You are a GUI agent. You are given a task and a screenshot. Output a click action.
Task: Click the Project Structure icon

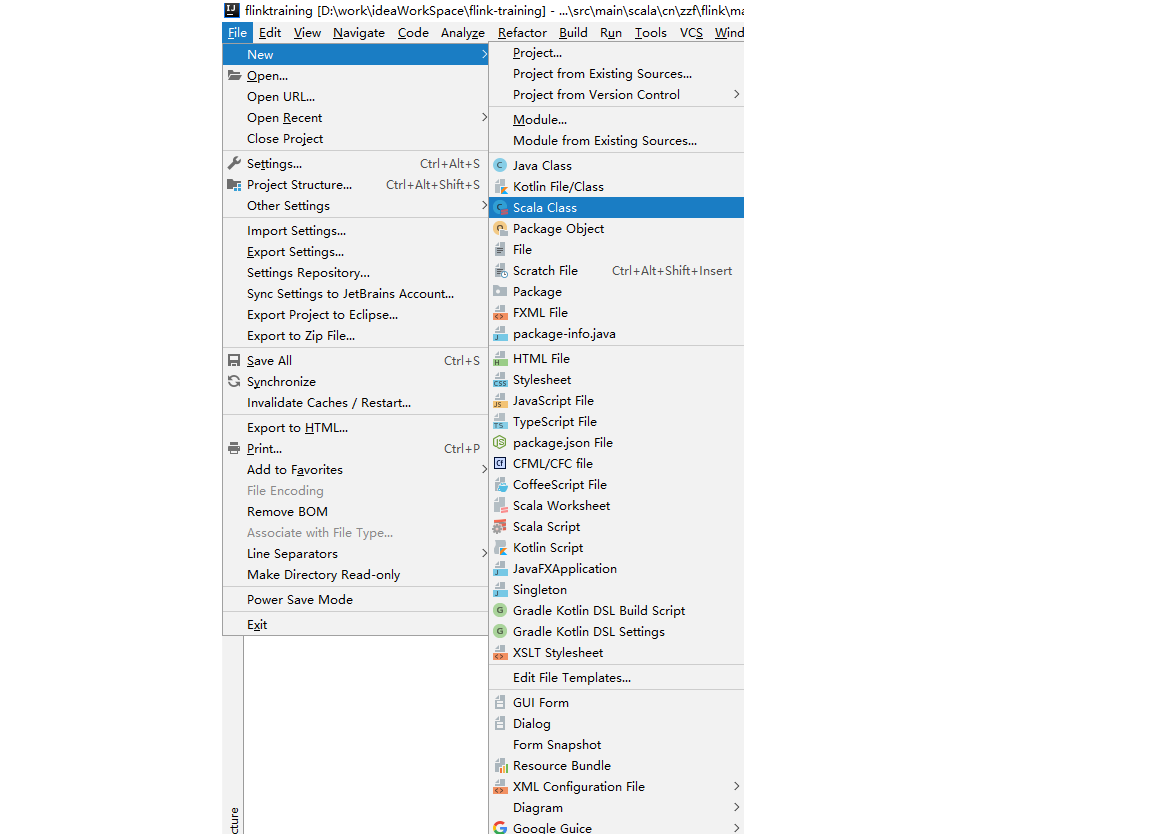point(234,184)
